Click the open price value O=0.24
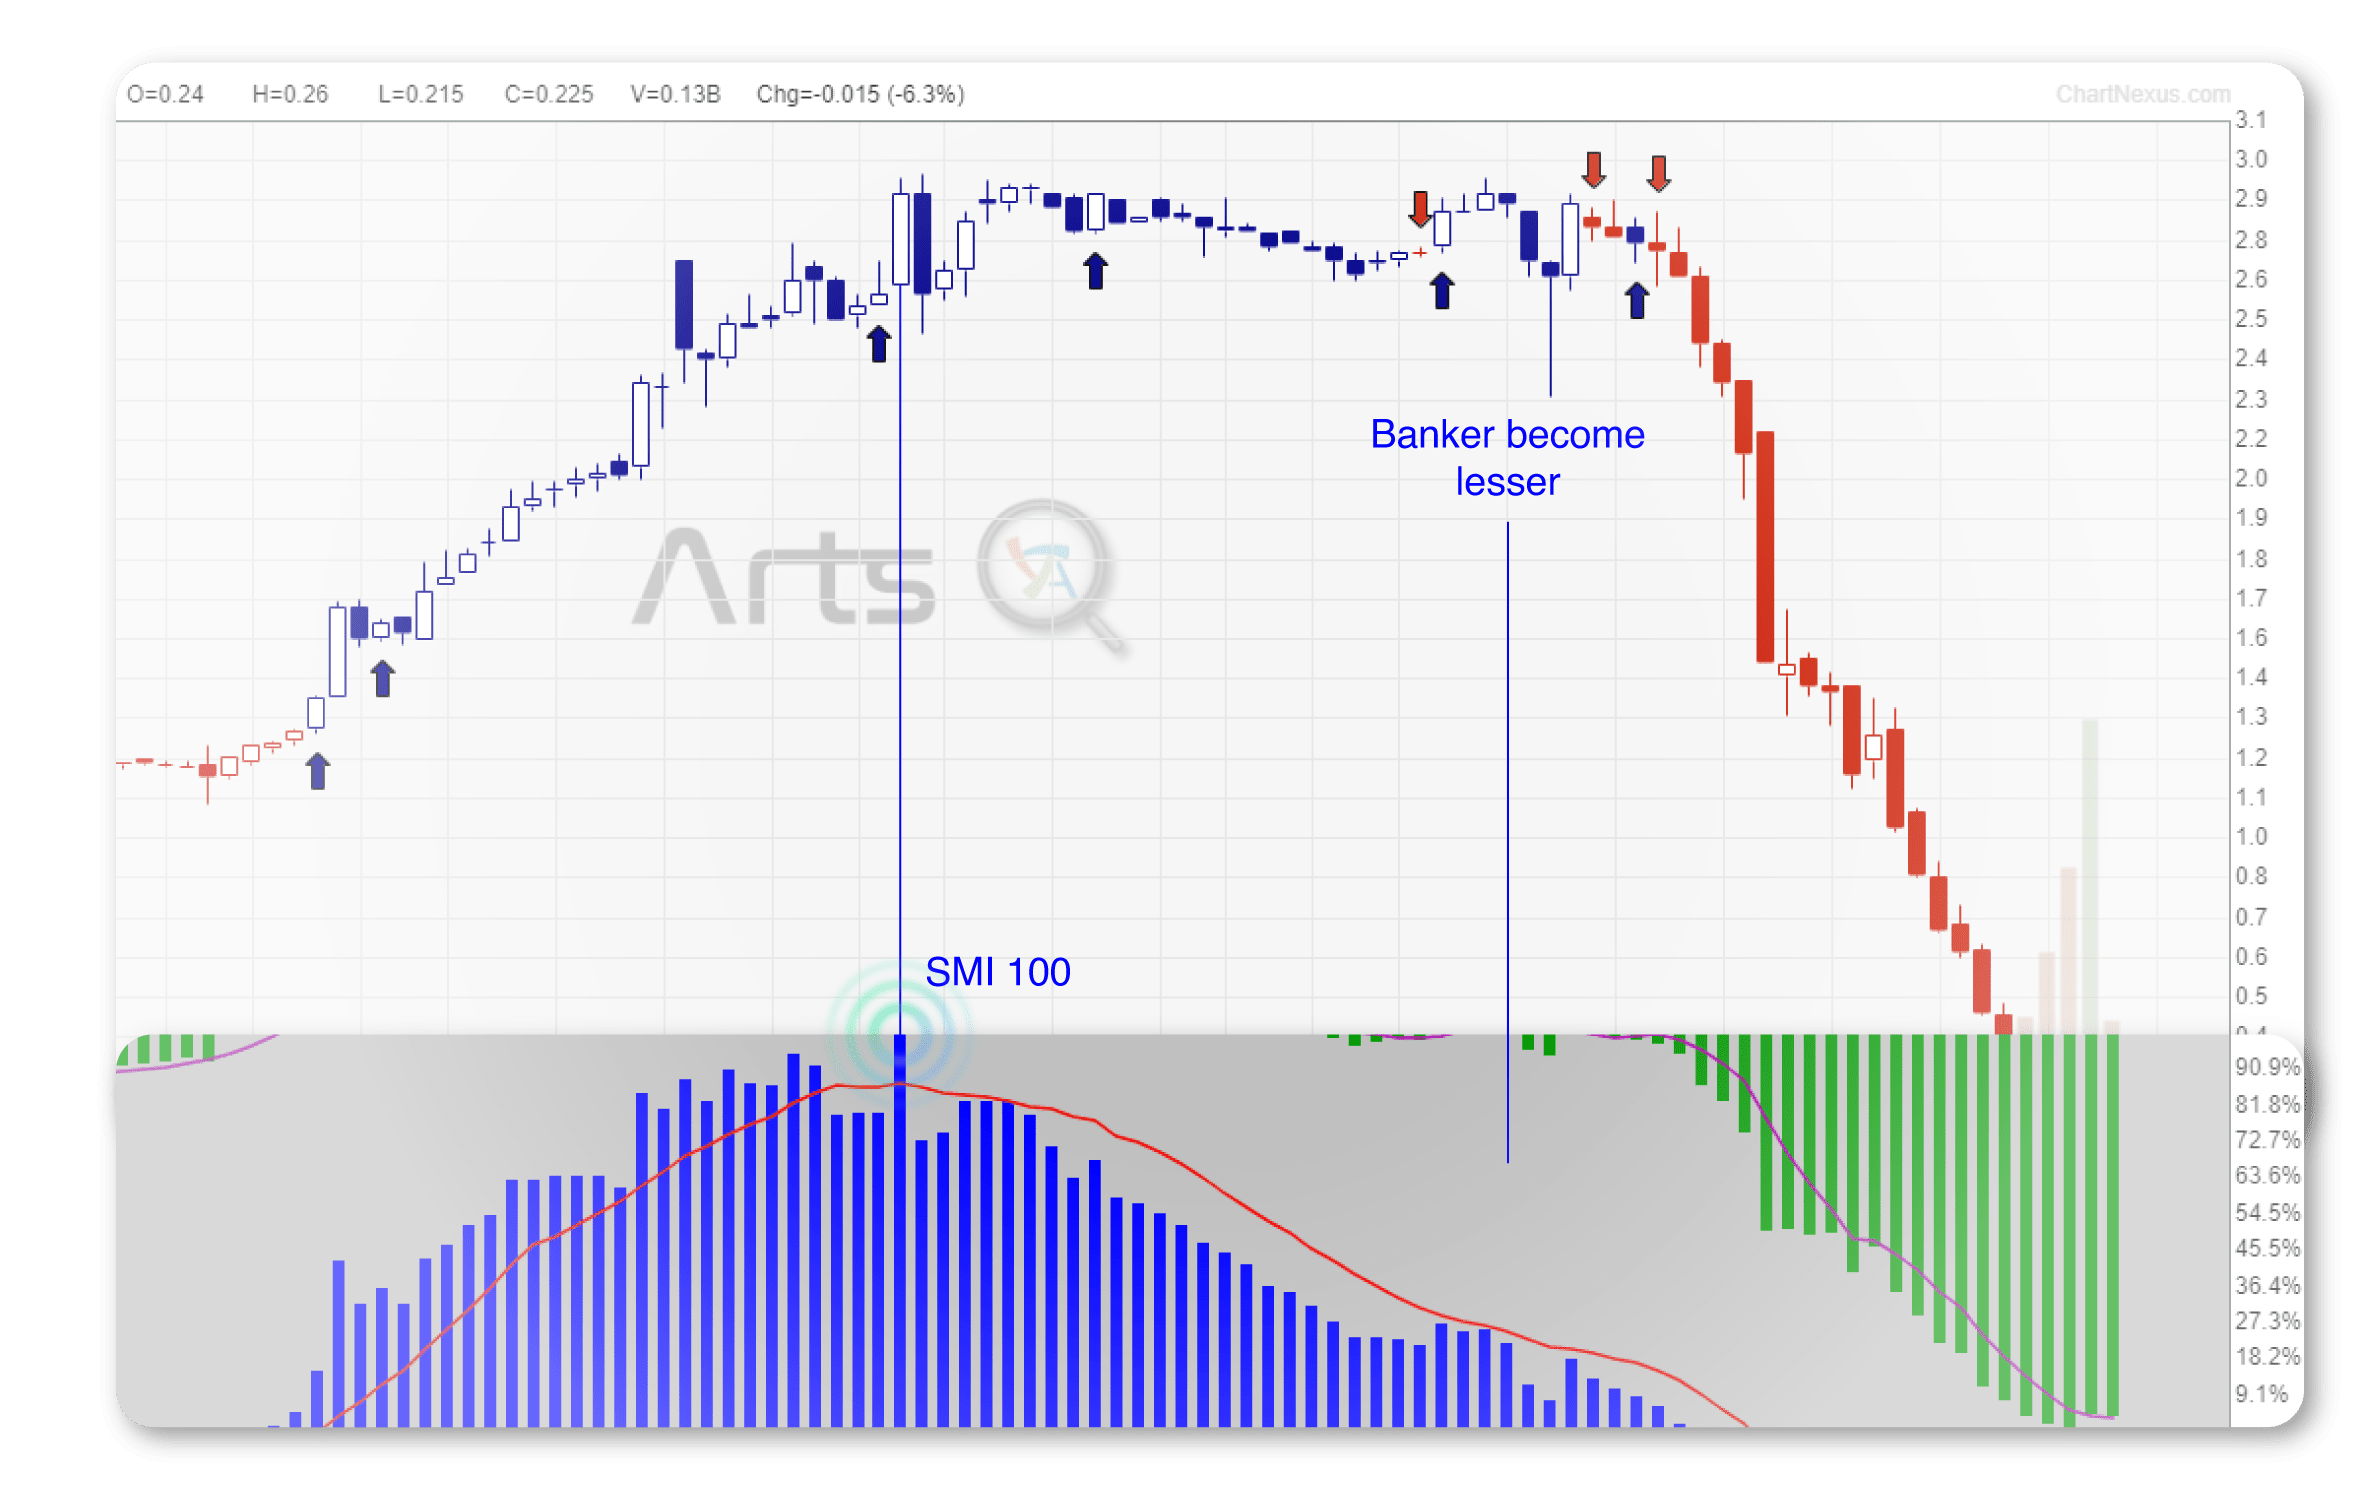The height and width of the screenshot is (1500, 2376). [165, 94]
